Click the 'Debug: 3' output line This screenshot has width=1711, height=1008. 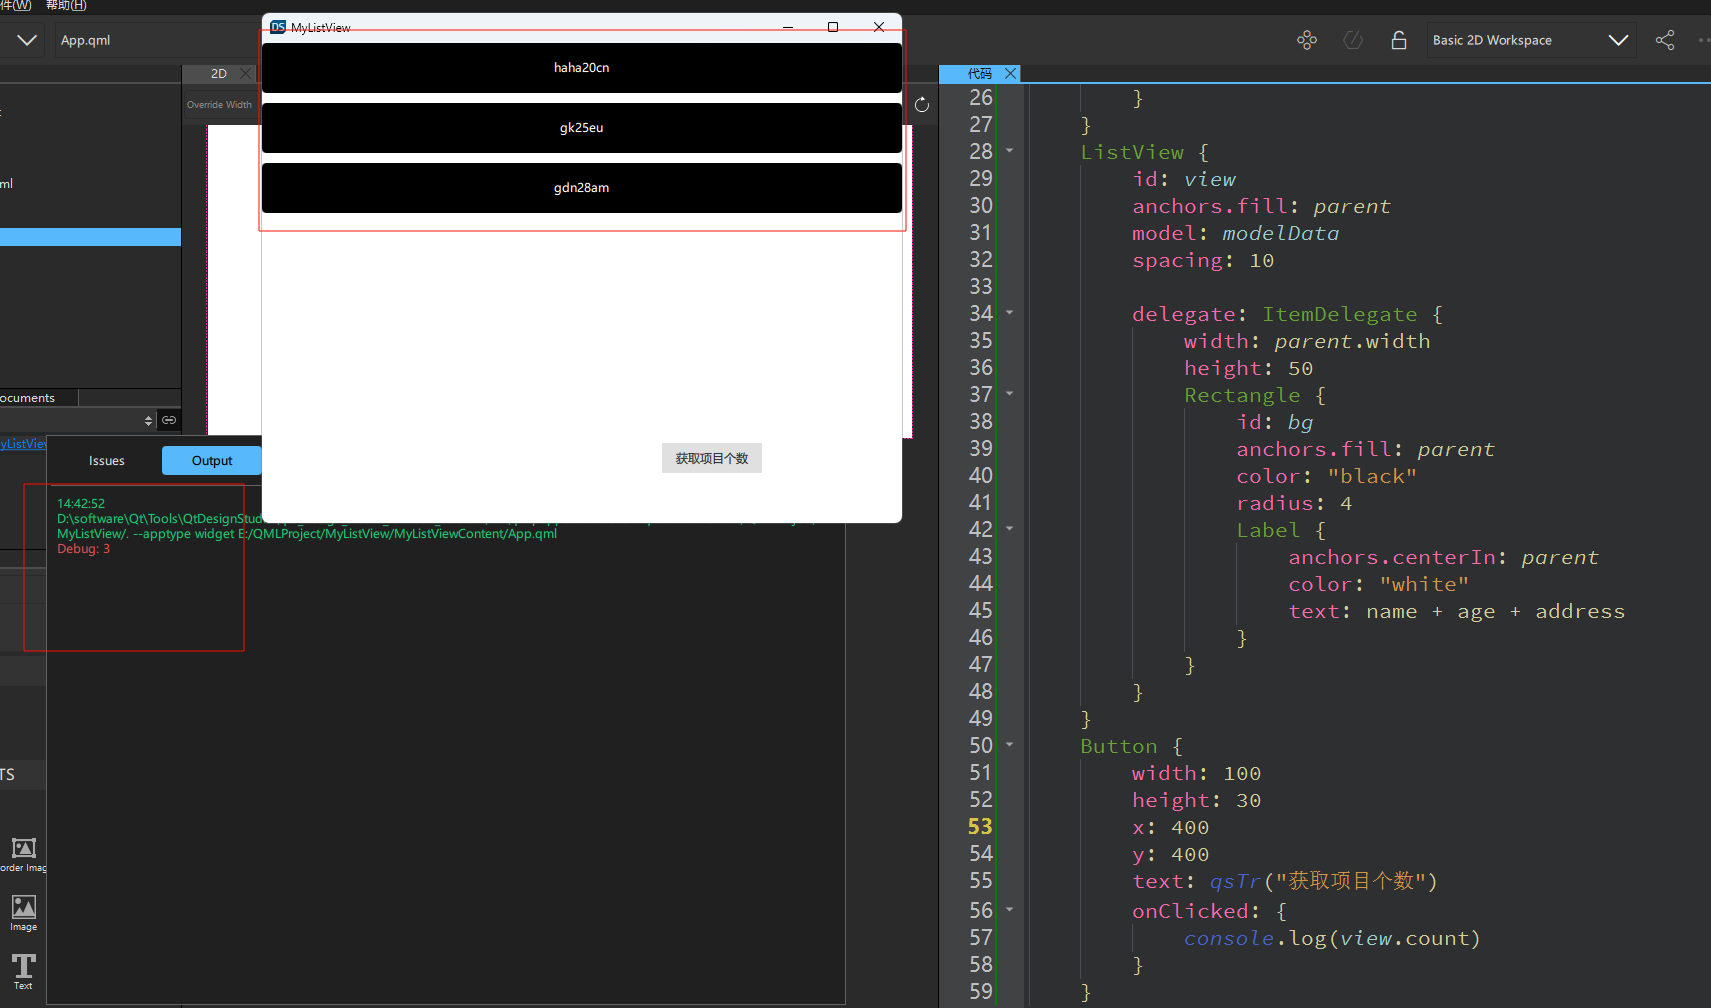(x=84, y=549)
